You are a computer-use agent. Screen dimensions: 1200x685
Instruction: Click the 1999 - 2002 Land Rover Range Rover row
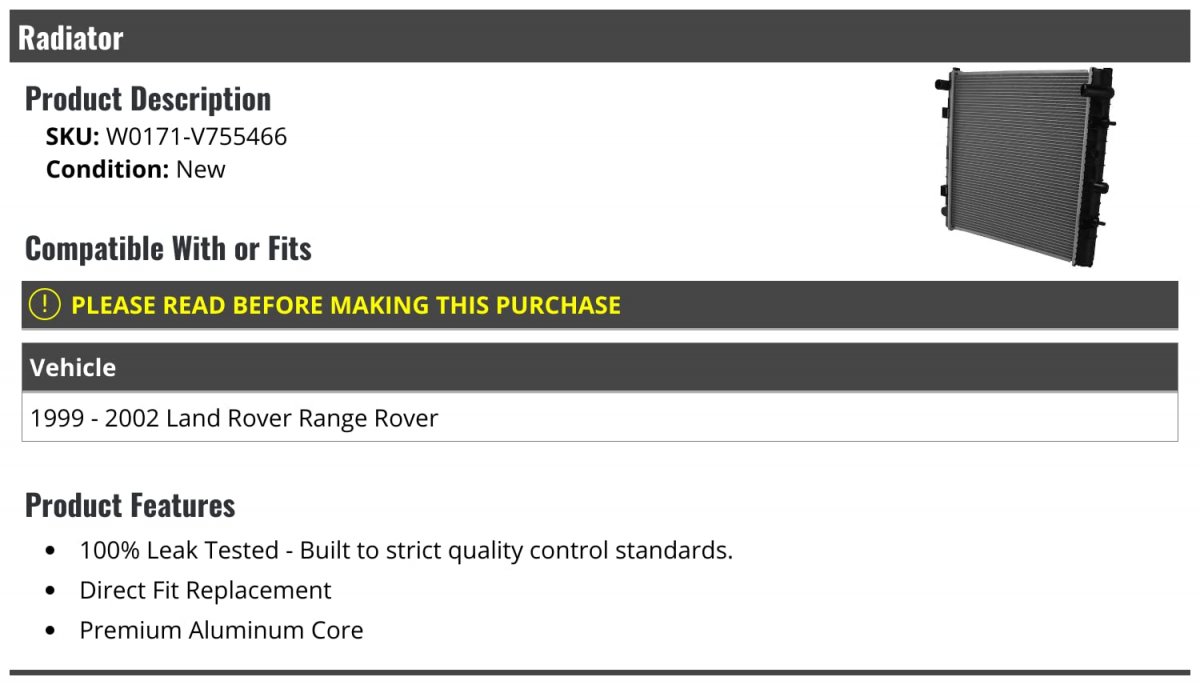click(x=600, y=417)
